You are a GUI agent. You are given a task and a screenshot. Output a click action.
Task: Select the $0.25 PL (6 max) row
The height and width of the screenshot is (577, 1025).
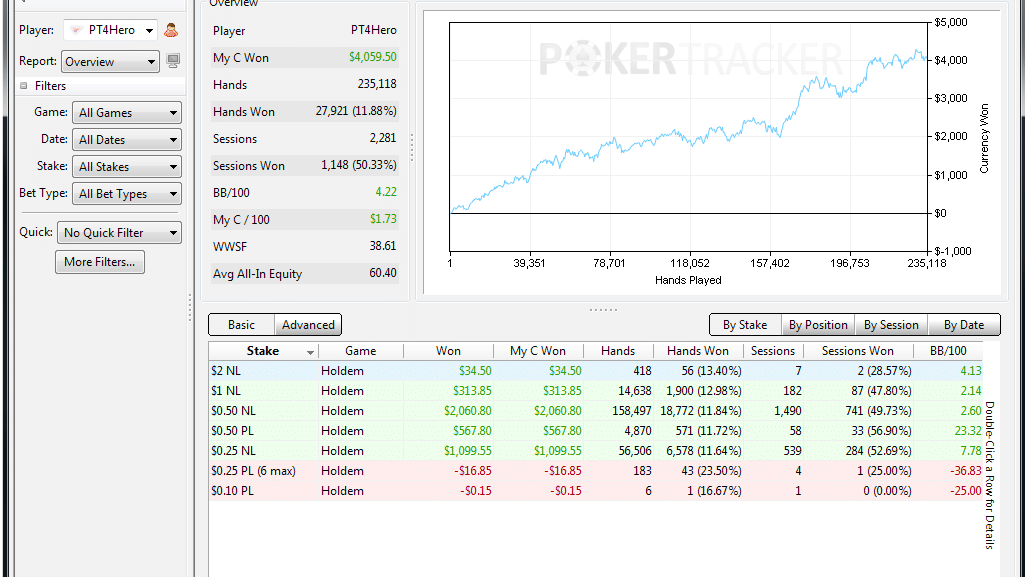pyautogui.click(x=596, y=471)
